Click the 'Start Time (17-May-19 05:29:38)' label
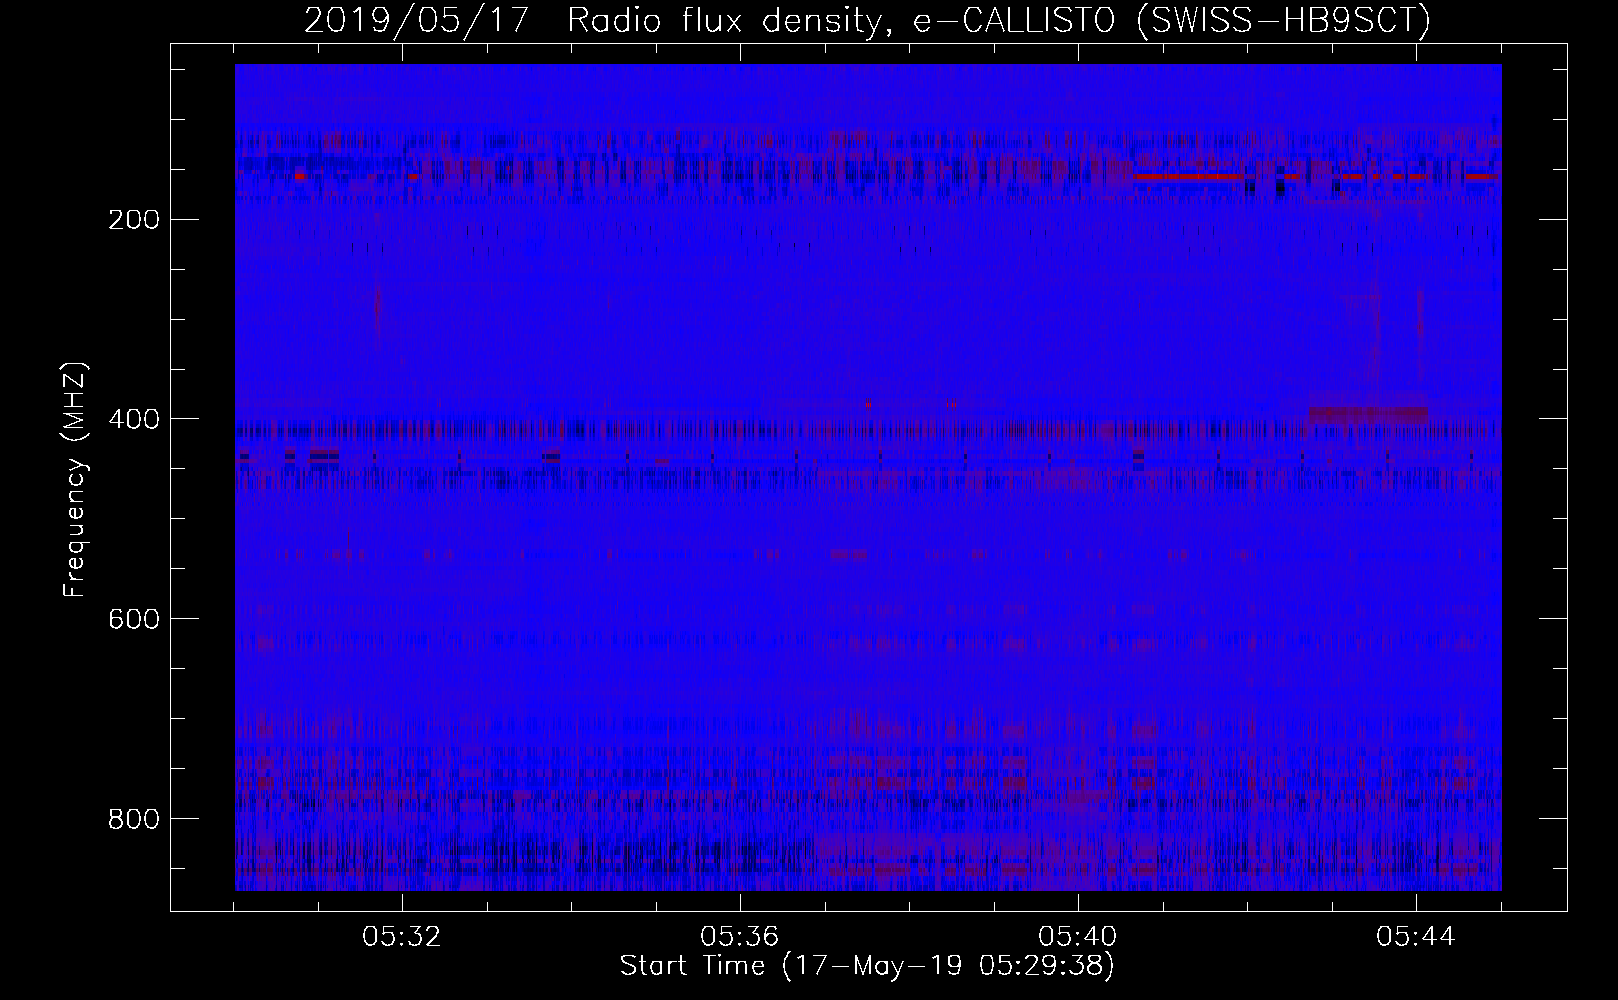1618x1000 pixels. [867, 966]
